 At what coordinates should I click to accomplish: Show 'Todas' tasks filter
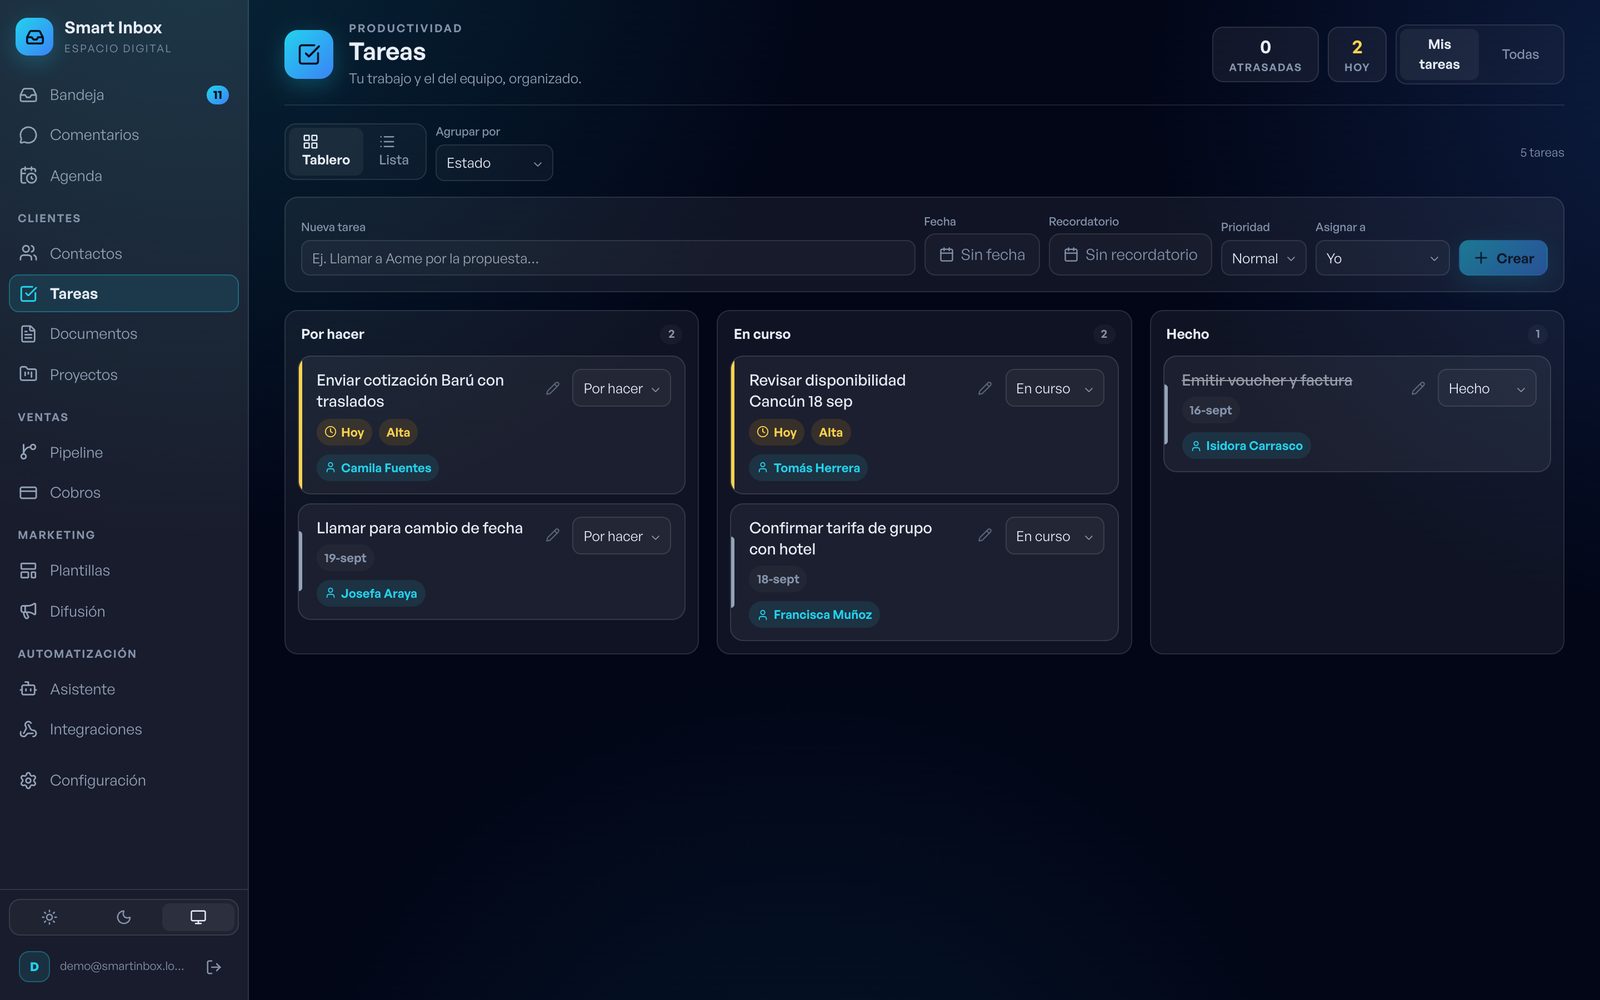1520,54
